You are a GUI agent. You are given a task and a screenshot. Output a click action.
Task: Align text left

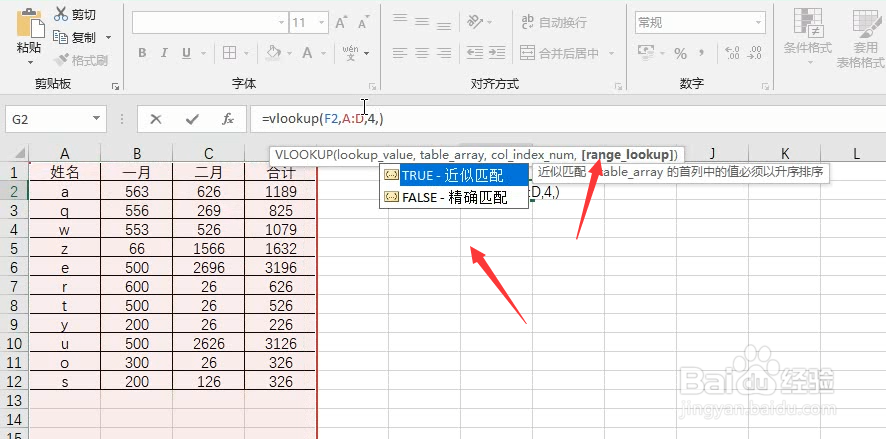point(400,53)
